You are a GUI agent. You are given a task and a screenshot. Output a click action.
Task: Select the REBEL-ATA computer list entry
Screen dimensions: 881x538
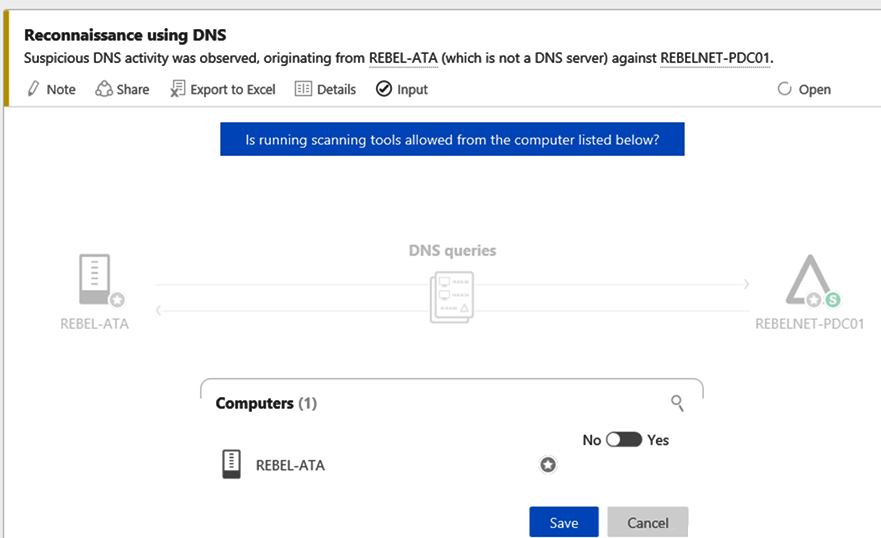(x=290, y=465)
